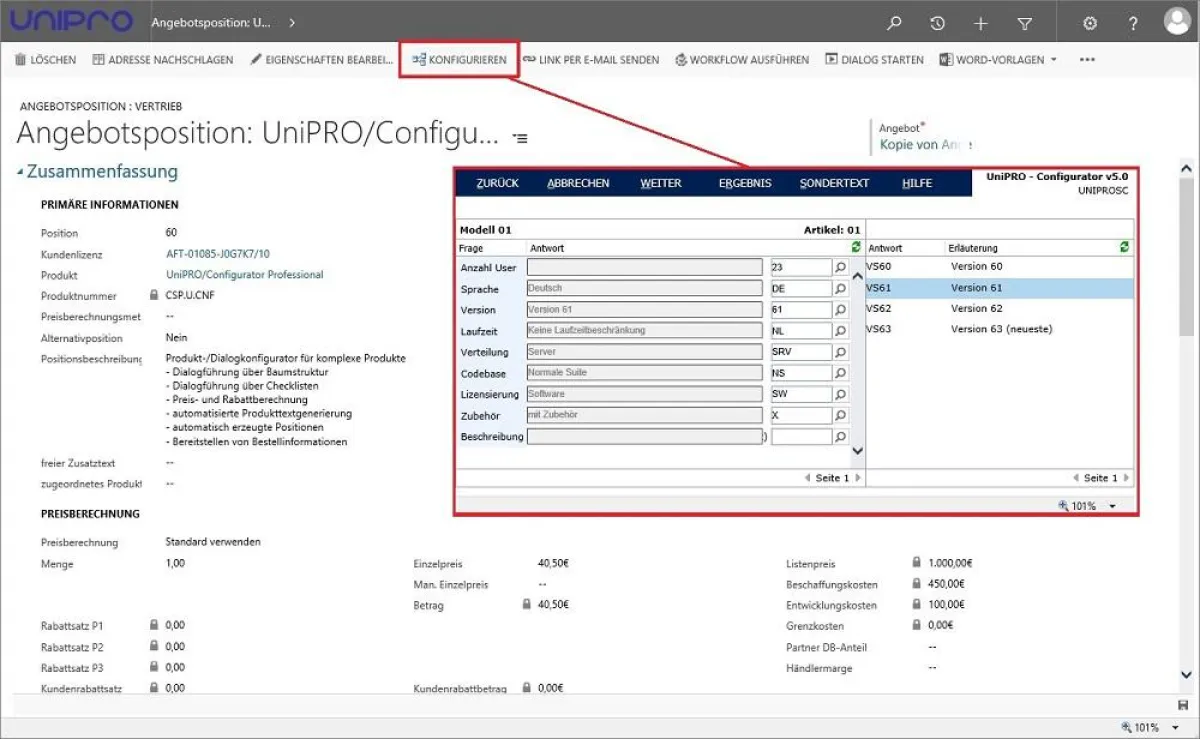Unlock the Betrag field lock

525,604
